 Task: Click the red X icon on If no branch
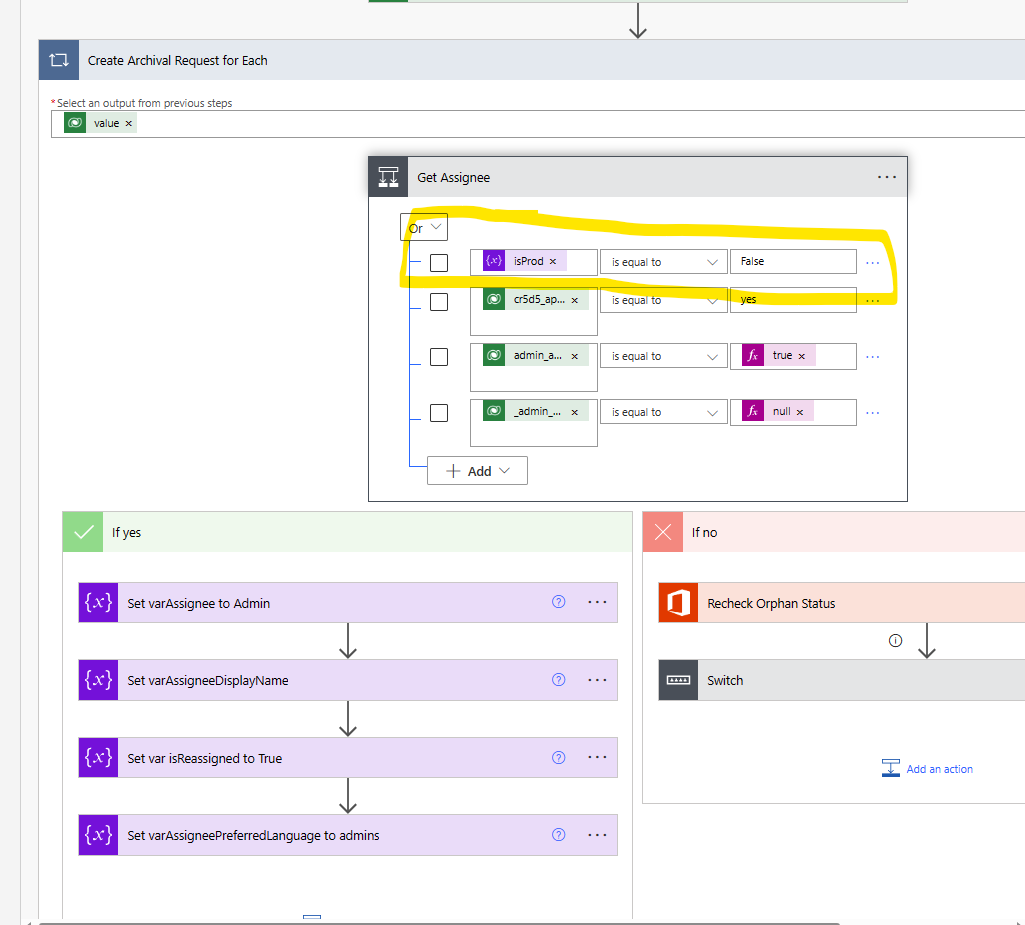point(662,531)
